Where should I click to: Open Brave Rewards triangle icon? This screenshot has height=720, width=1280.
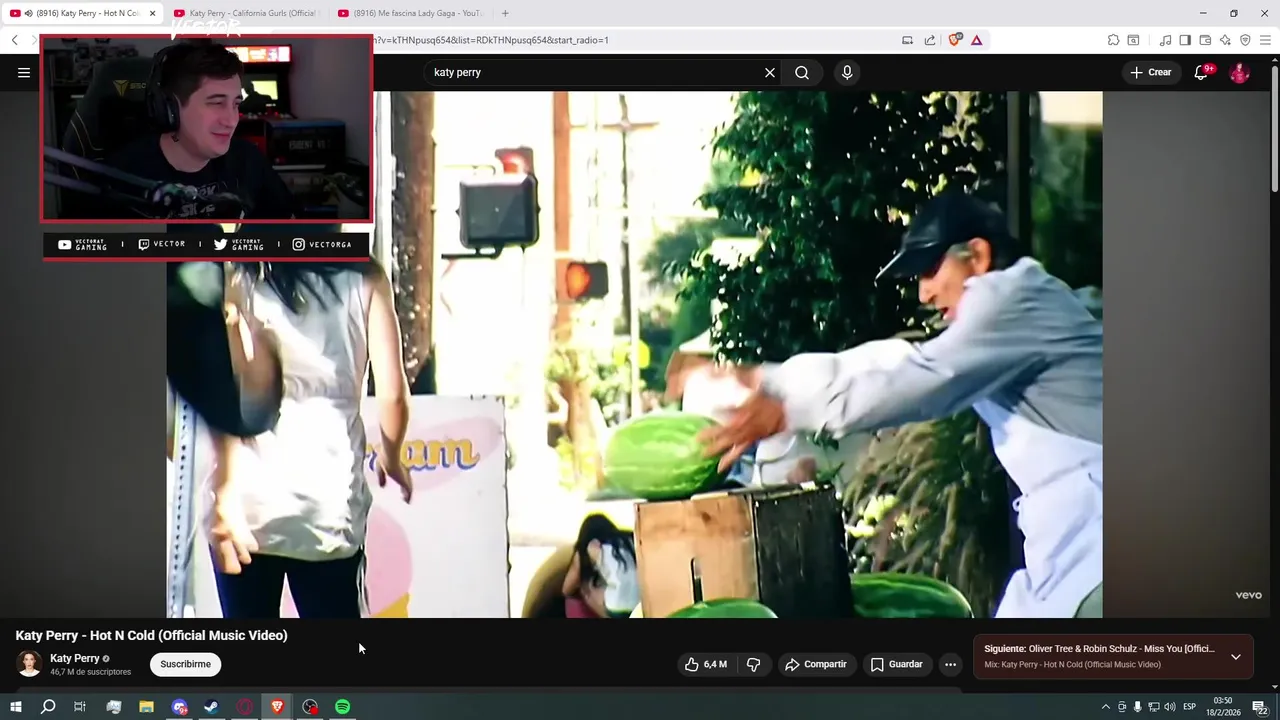click(x=977, y=40)
